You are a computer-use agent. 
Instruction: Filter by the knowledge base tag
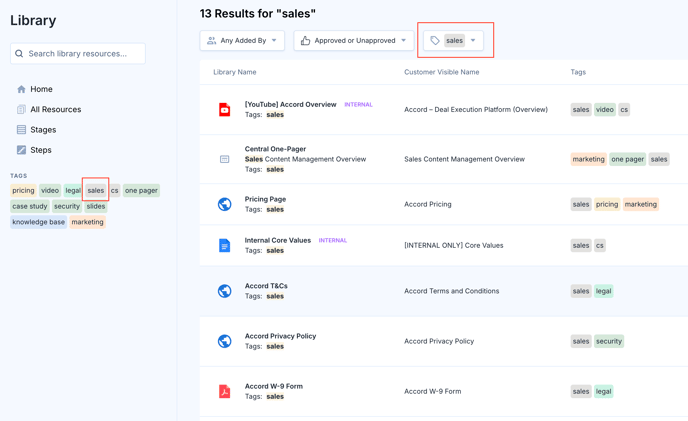coord(39,222)
